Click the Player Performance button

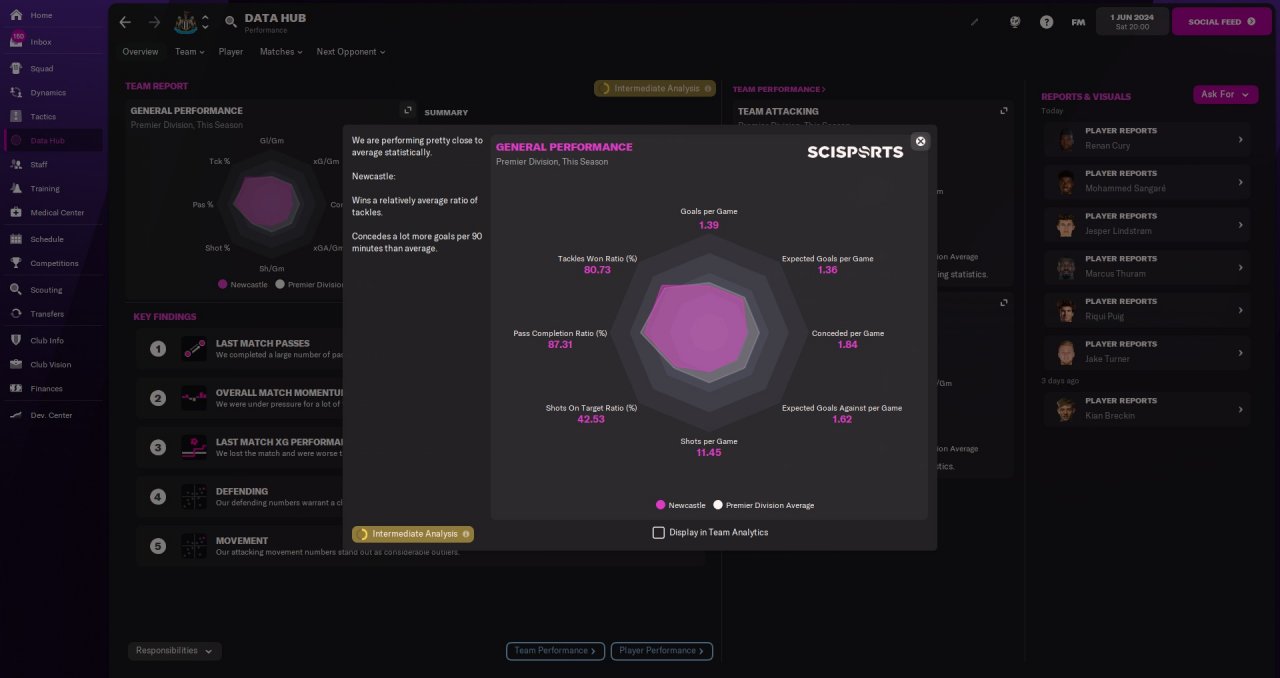pyautogui.click(x=662, y=651)
